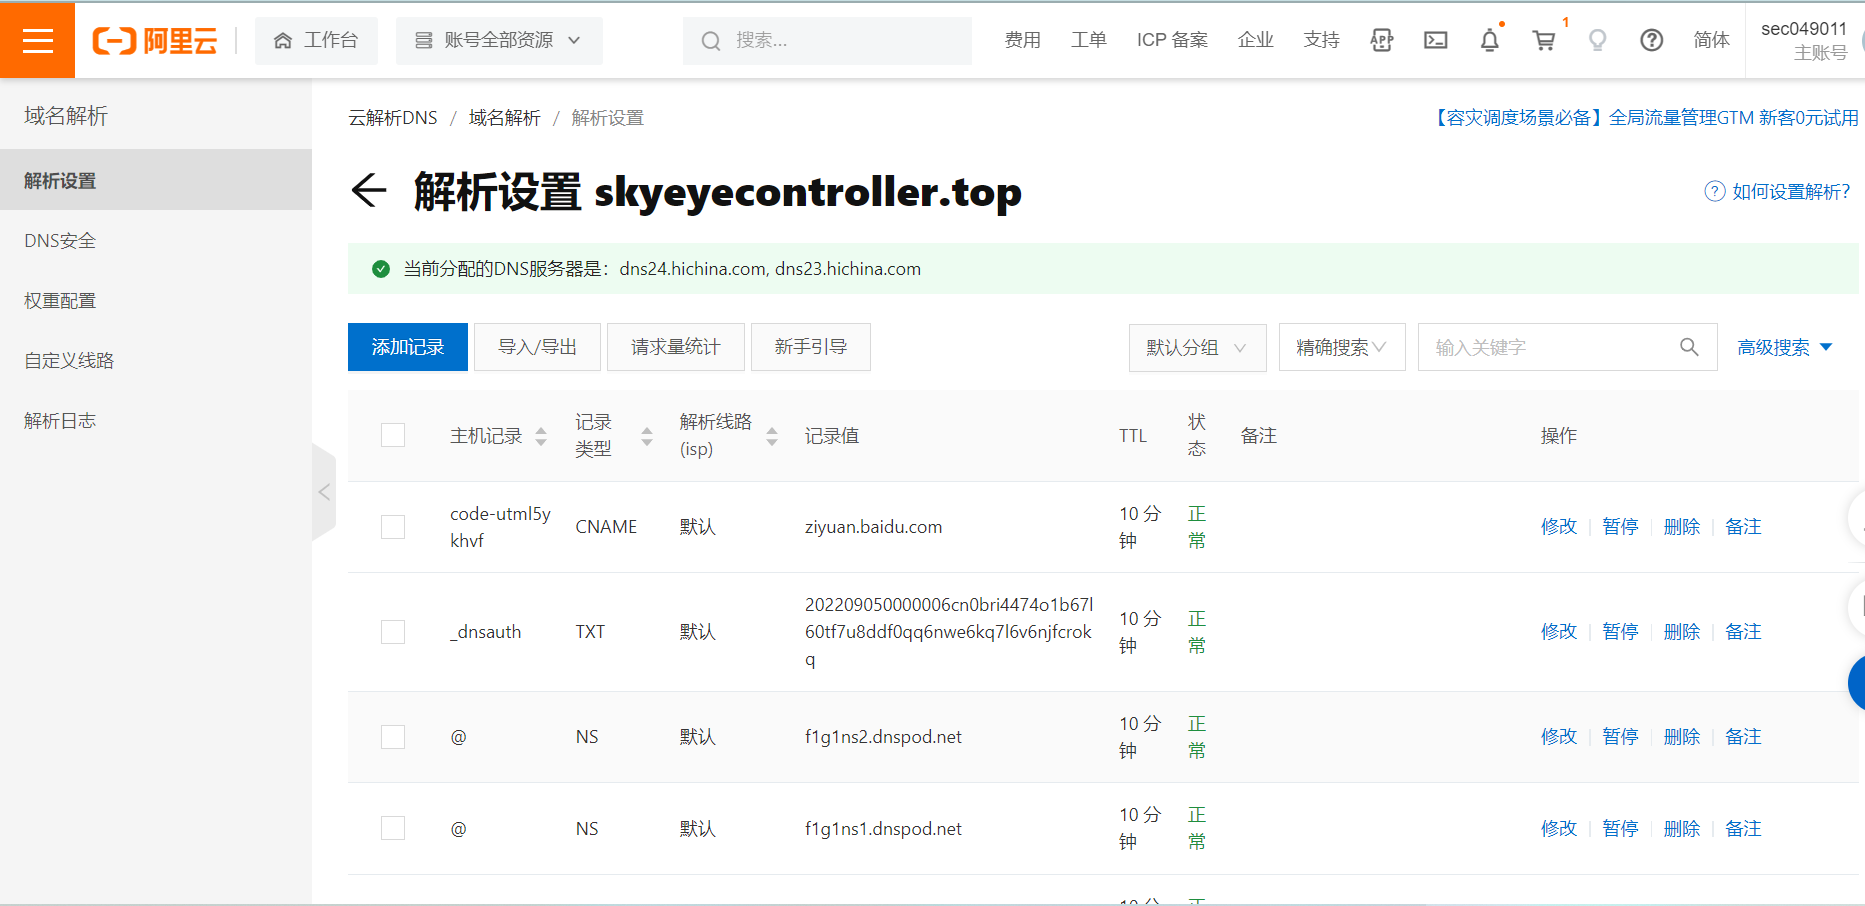Select the _dnsauth host record text
The height and width of the screenshot is (906, 1865).
point(485,632)
